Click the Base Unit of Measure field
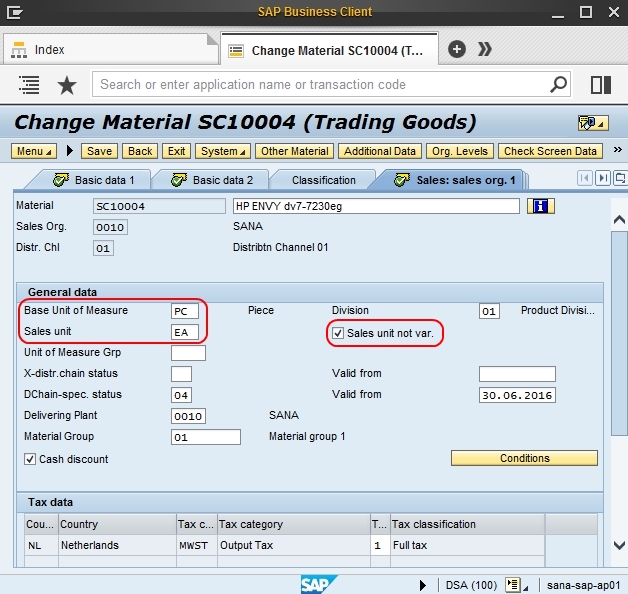This screenshot has height=594, width=628. tap(185, 311)
